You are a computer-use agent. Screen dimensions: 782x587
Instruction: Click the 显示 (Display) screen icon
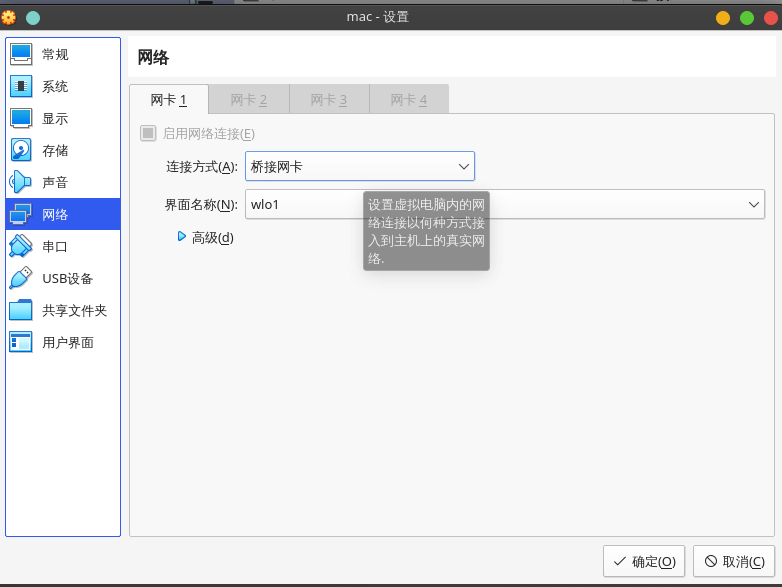(21, 119)
